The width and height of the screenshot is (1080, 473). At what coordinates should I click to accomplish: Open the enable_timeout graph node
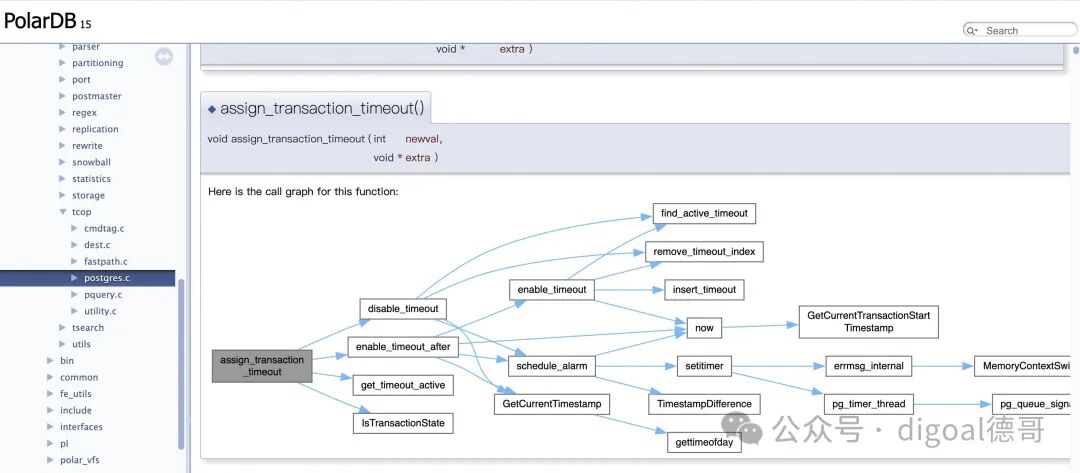[x=552, y=289]
